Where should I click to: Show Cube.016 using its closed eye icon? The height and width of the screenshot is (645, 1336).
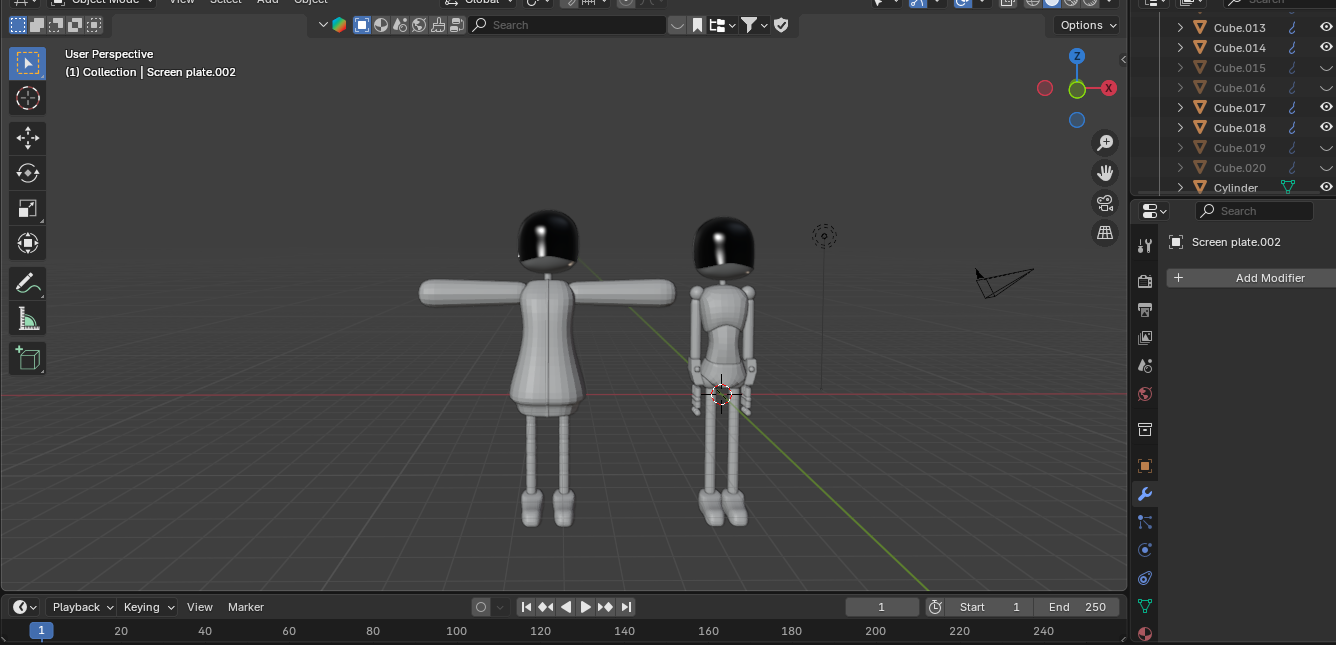click(1326, 88)
